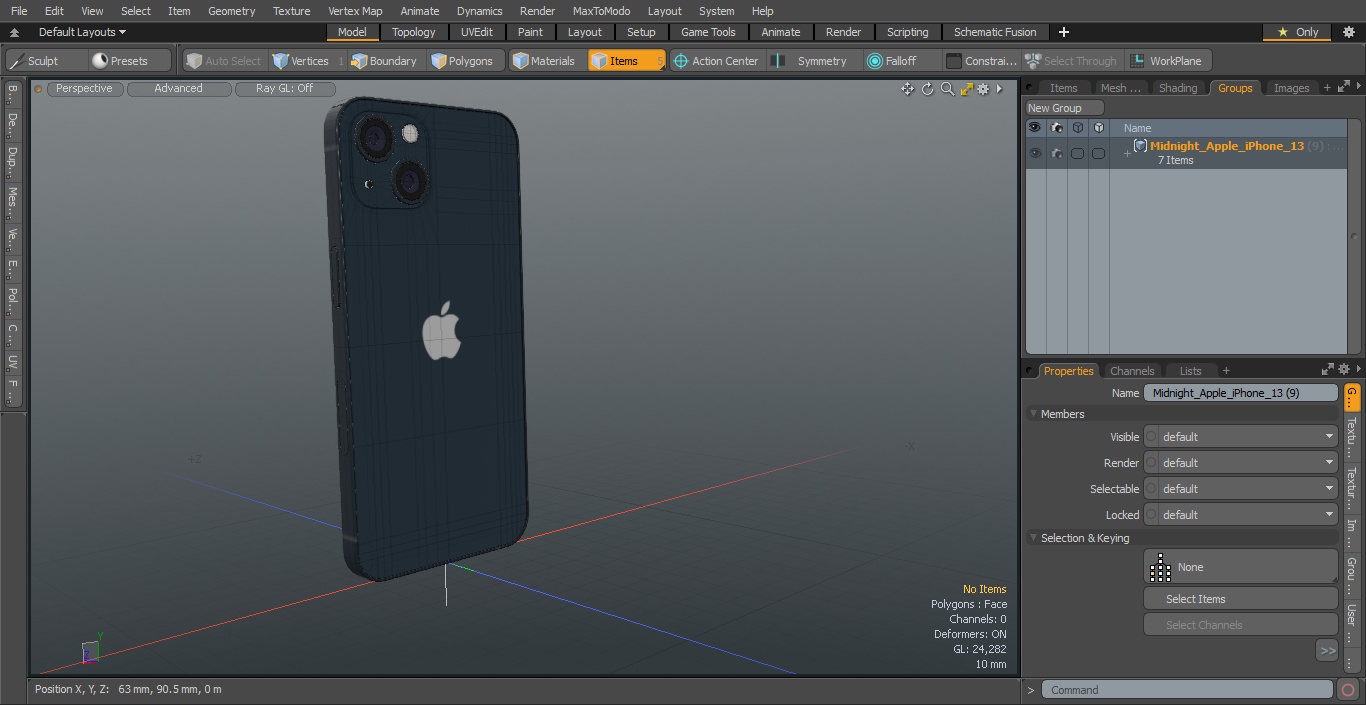
Task: Switch to Items selection mode
Action: [x=626, y=61]
